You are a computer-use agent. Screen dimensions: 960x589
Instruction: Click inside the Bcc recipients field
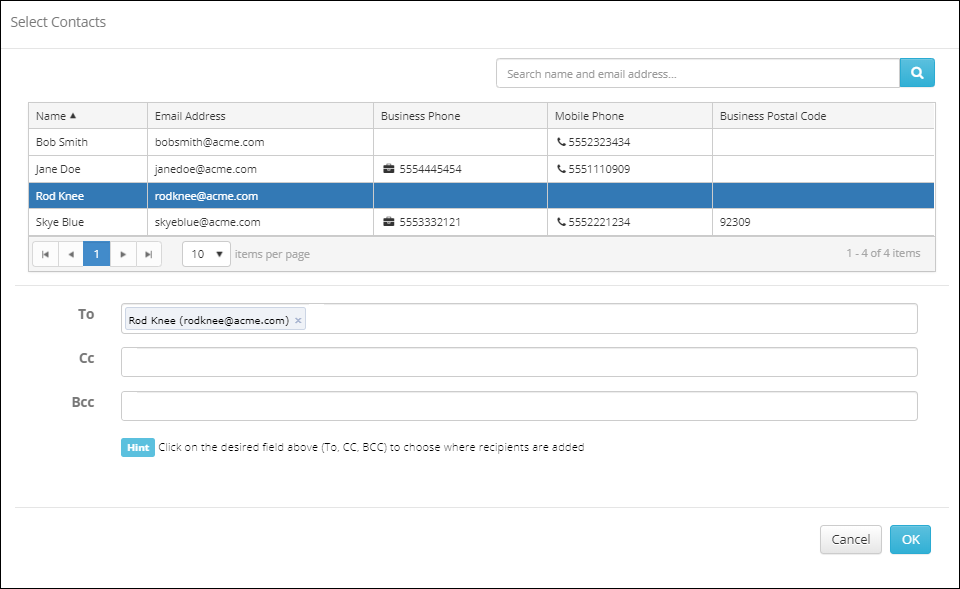(519, 406)
